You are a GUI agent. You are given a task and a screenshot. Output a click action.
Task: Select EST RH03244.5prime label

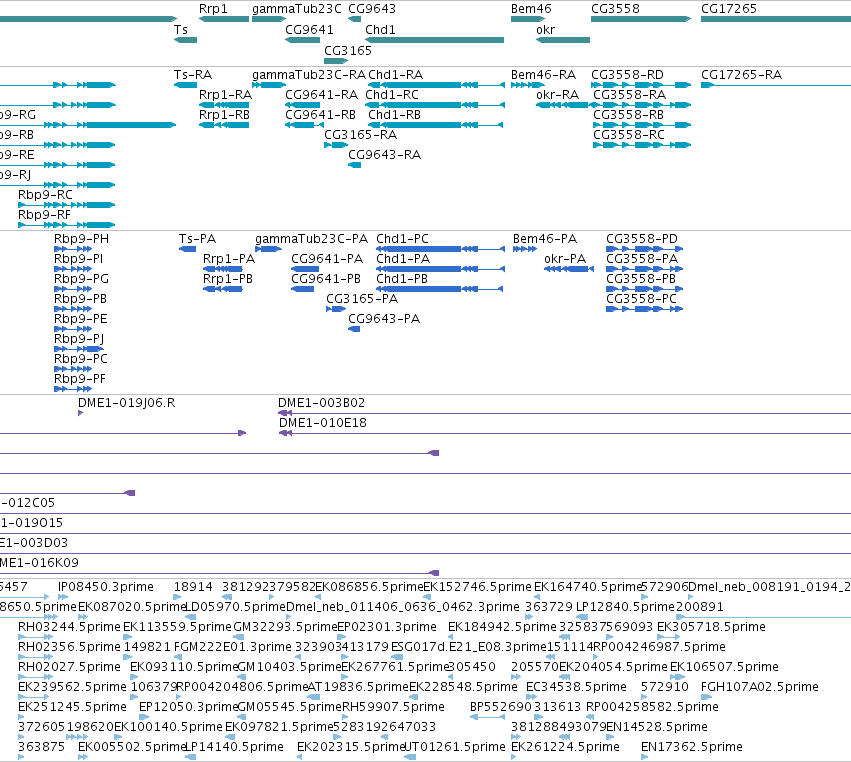(x=69, y=627)
